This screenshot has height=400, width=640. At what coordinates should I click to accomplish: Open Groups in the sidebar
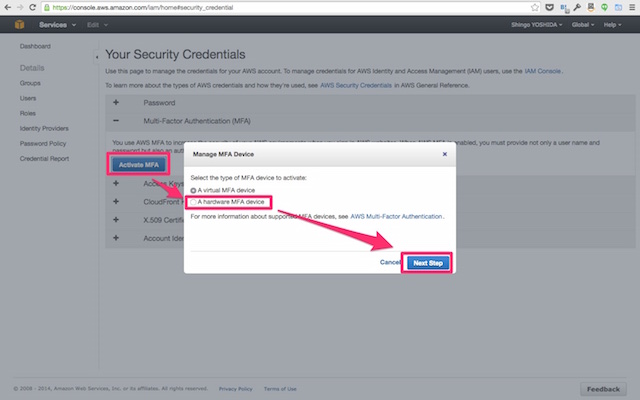click(30, 83)
